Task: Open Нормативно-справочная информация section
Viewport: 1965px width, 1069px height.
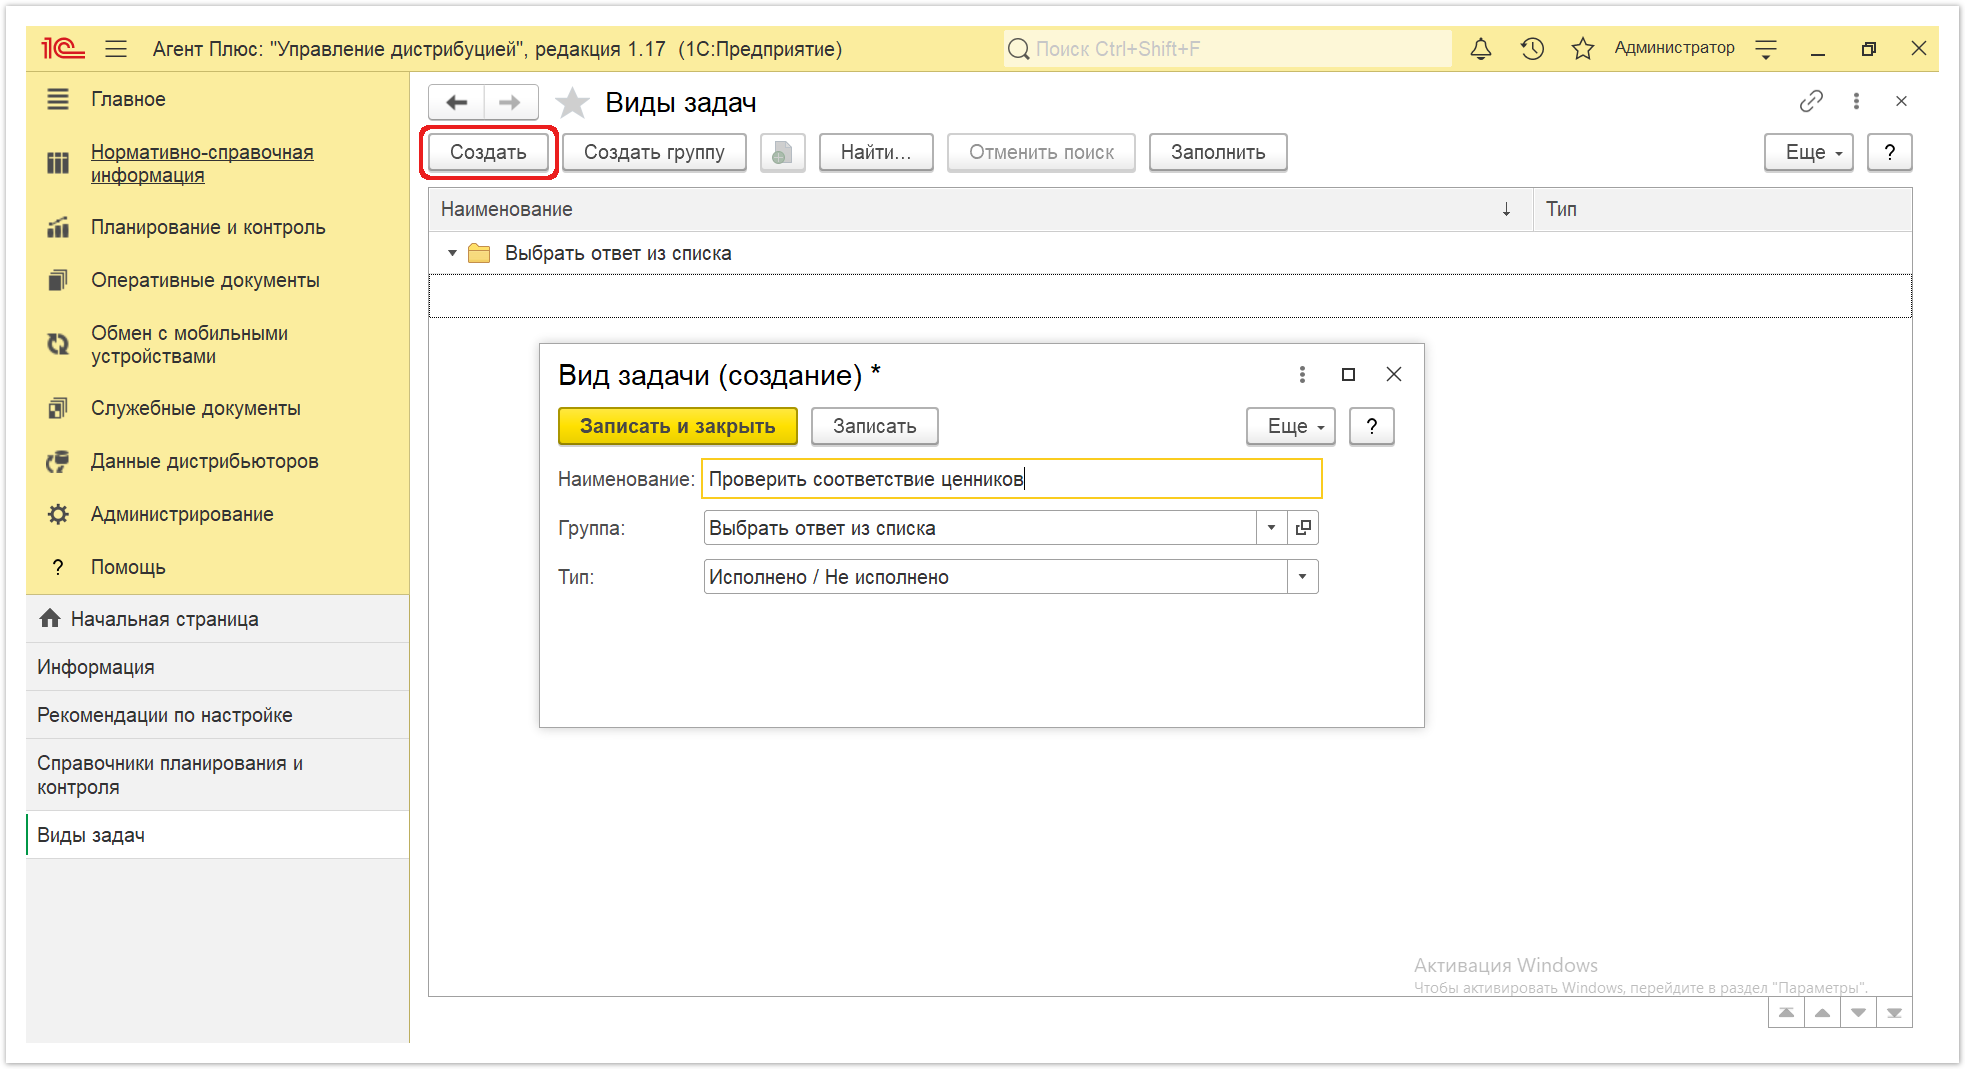Action: [202, 163]
